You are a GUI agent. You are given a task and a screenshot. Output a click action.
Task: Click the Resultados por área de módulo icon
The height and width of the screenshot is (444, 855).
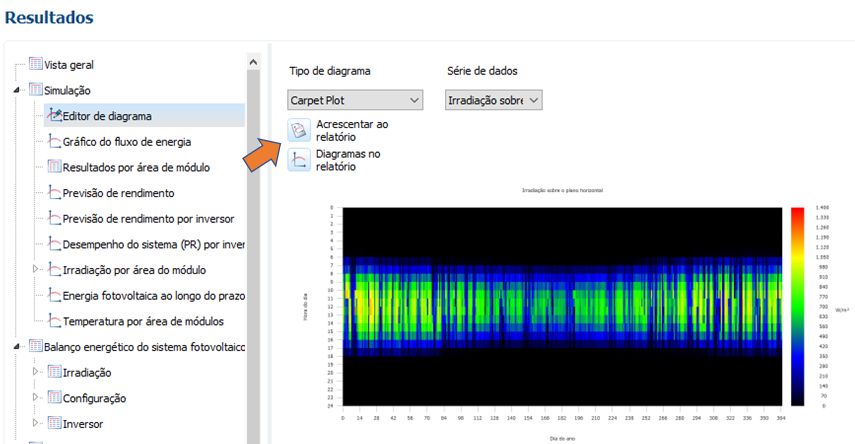pyautogui.click(x=54, y=167)
